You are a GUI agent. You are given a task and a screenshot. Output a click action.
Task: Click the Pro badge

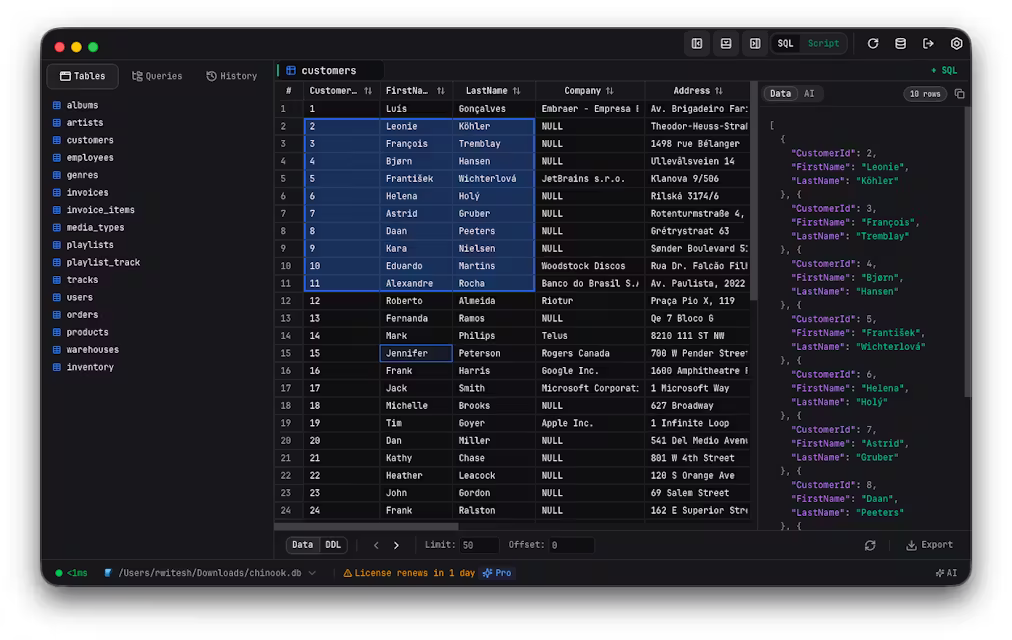point(498,574)
